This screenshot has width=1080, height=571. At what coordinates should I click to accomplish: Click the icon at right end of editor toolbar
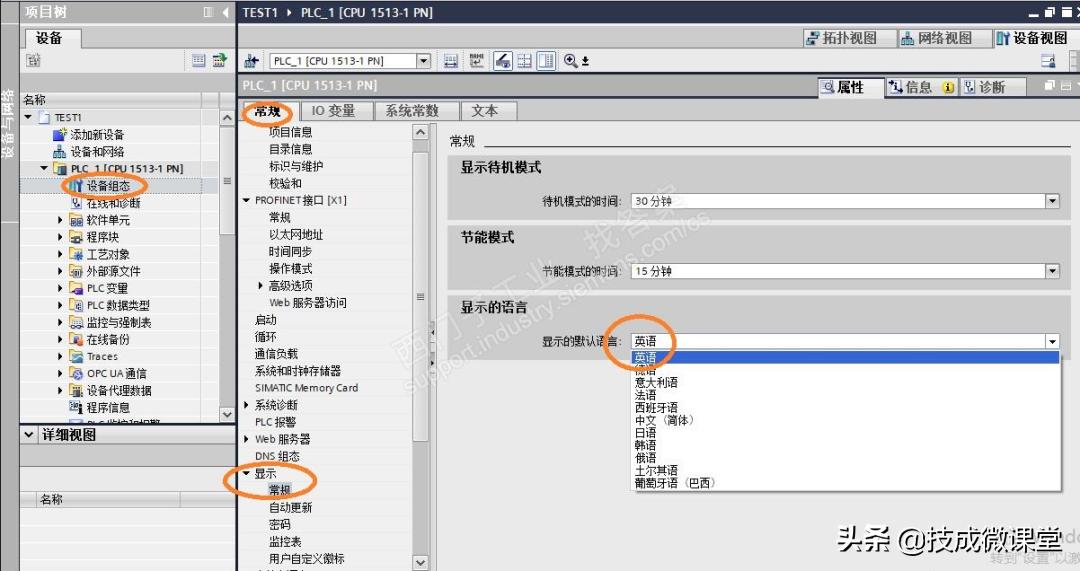click(x=1048, y=61)
